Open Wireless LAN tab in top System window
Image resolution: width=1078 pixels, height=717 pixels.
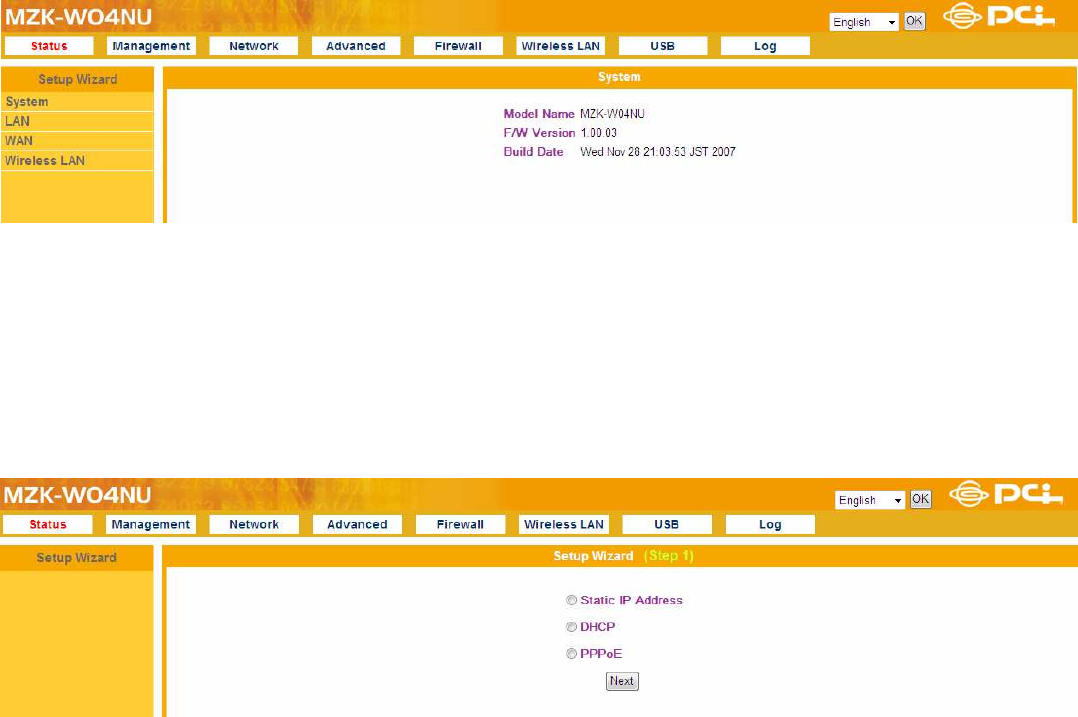[x=561, y=46]
